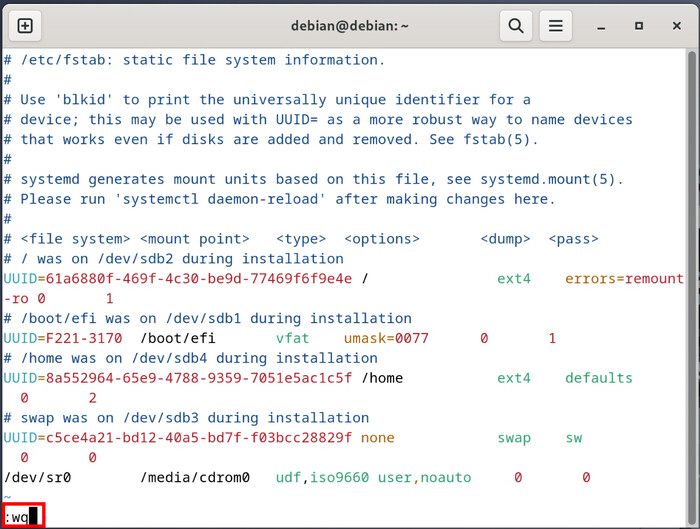This screenshot has height=529, width=700.
Task: Click the 'that works even if disks' comment
Action: (x=271, y=139)
